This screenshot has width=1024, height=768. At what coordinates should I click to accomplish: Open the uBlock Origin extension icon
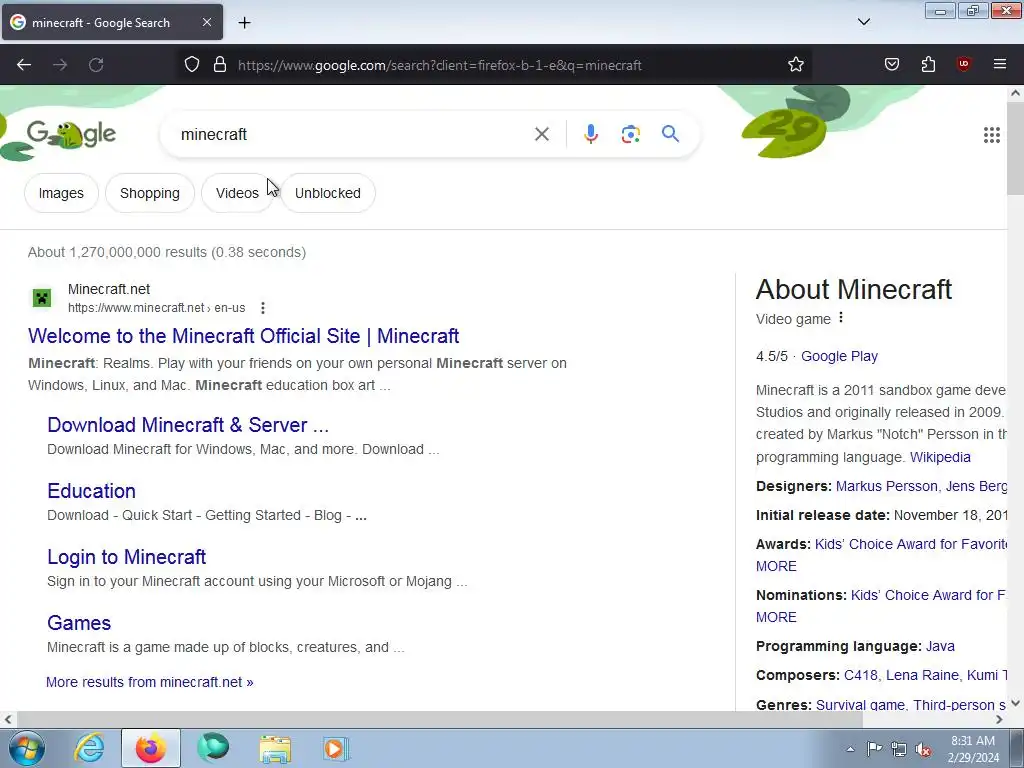tap(963, 64)
